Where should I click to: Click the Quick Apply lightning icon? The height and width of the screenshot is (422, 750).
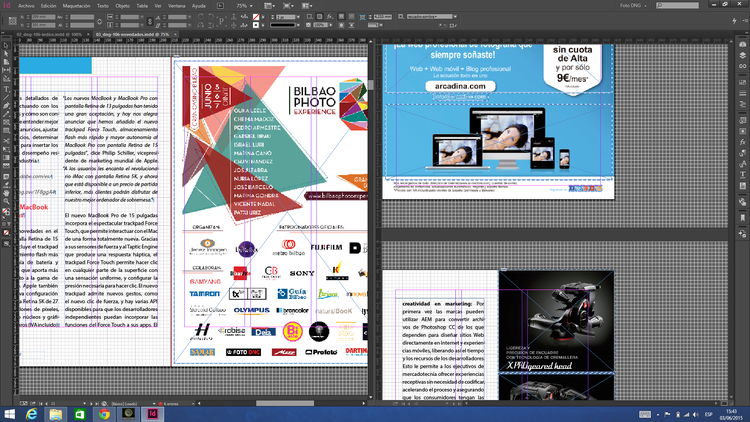click(734, 21)
